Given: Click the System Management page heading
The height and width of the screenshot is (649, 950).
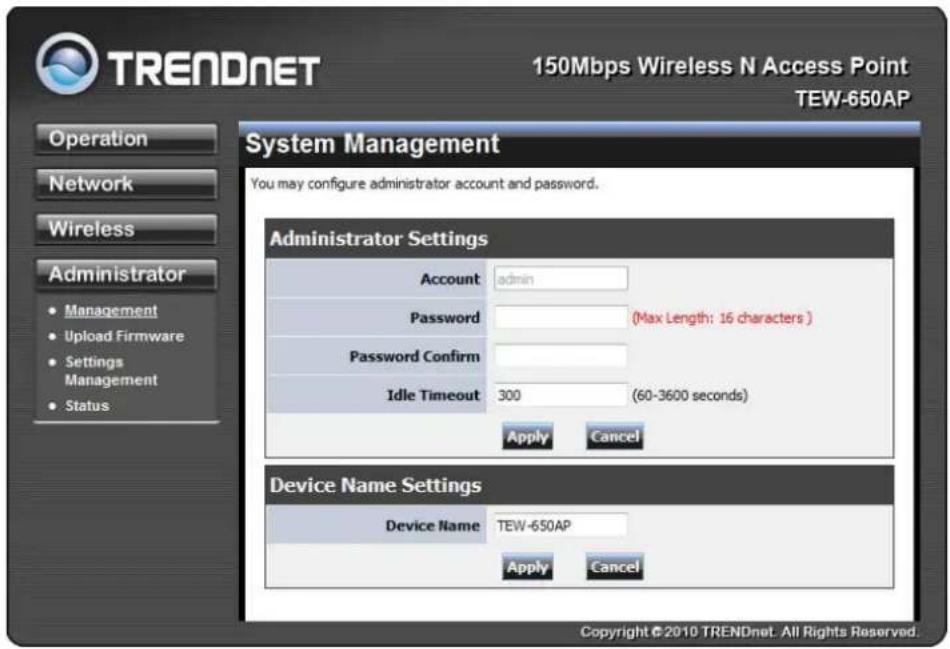Looking at the screenshot, I should pos(372,144).
